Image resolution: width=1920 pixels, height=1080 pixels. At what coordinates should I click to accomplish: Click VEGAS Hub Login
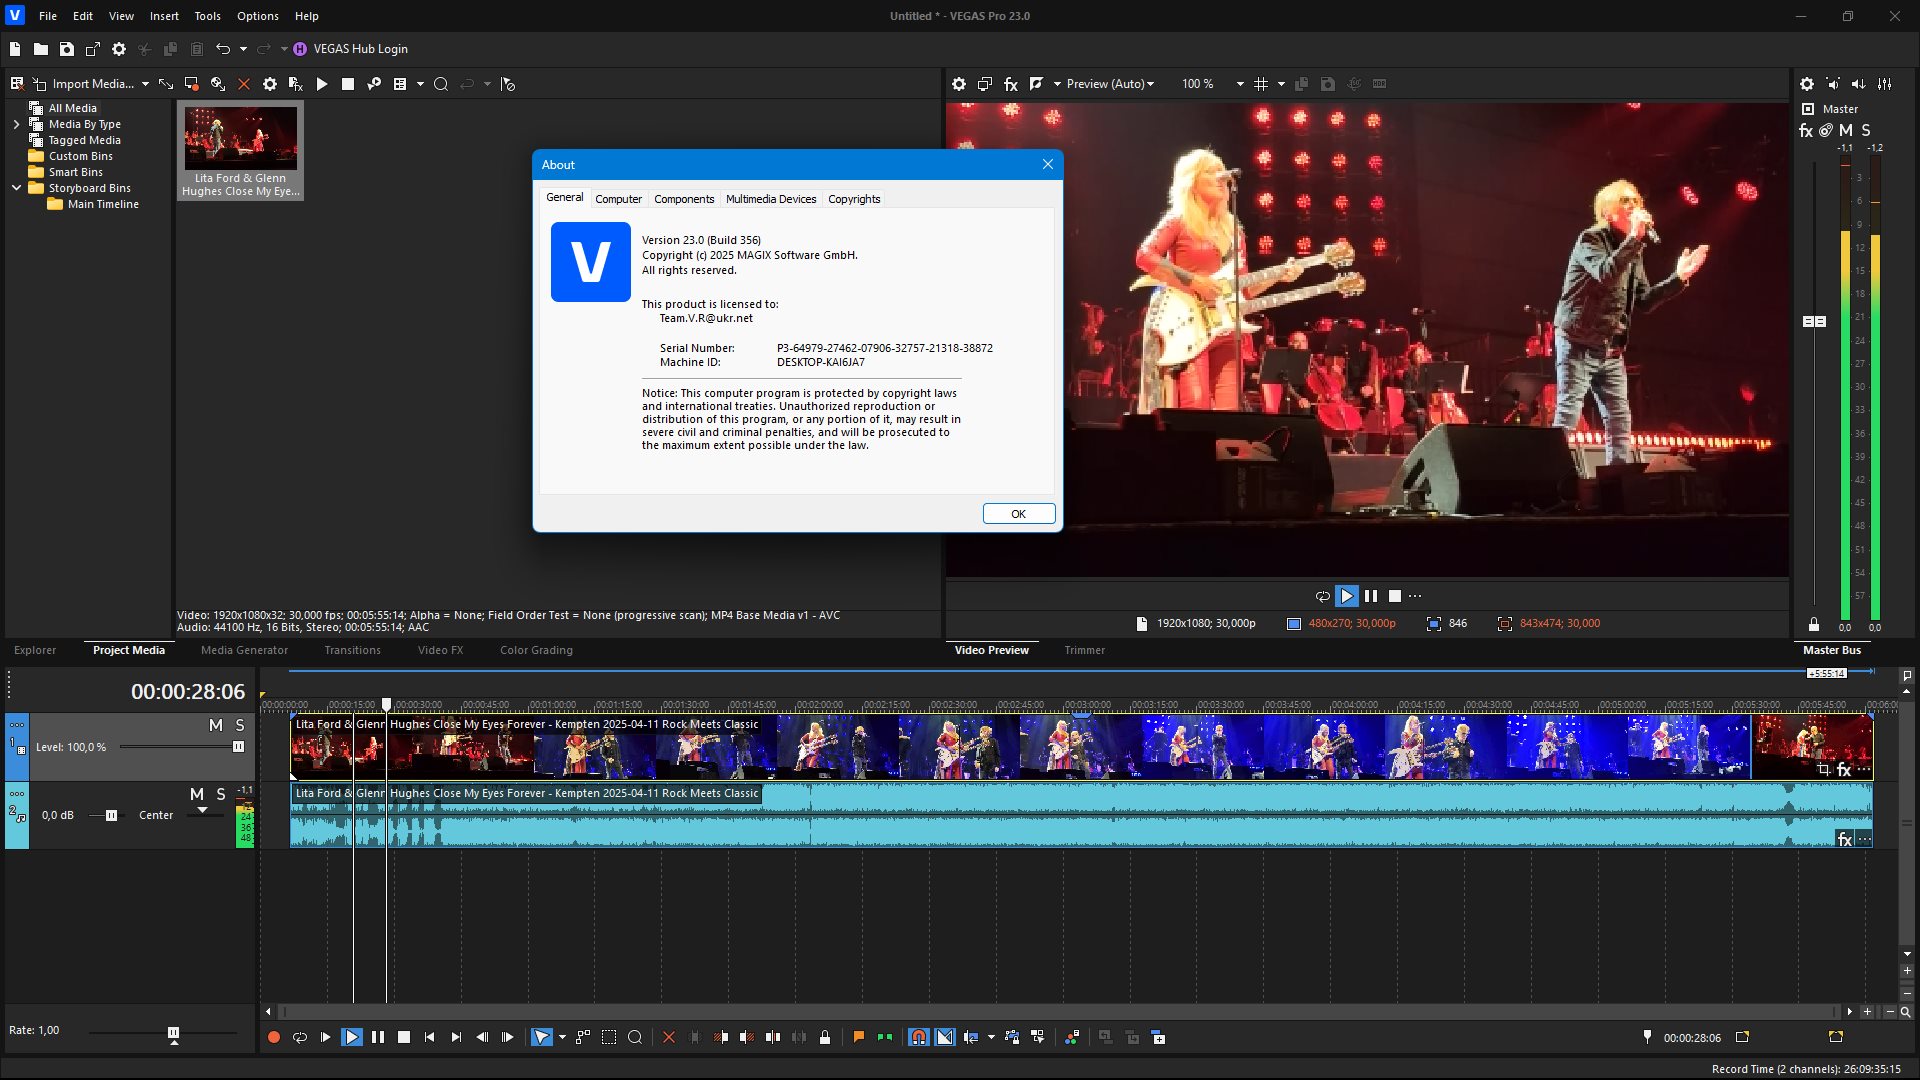[x=359, y=49]
